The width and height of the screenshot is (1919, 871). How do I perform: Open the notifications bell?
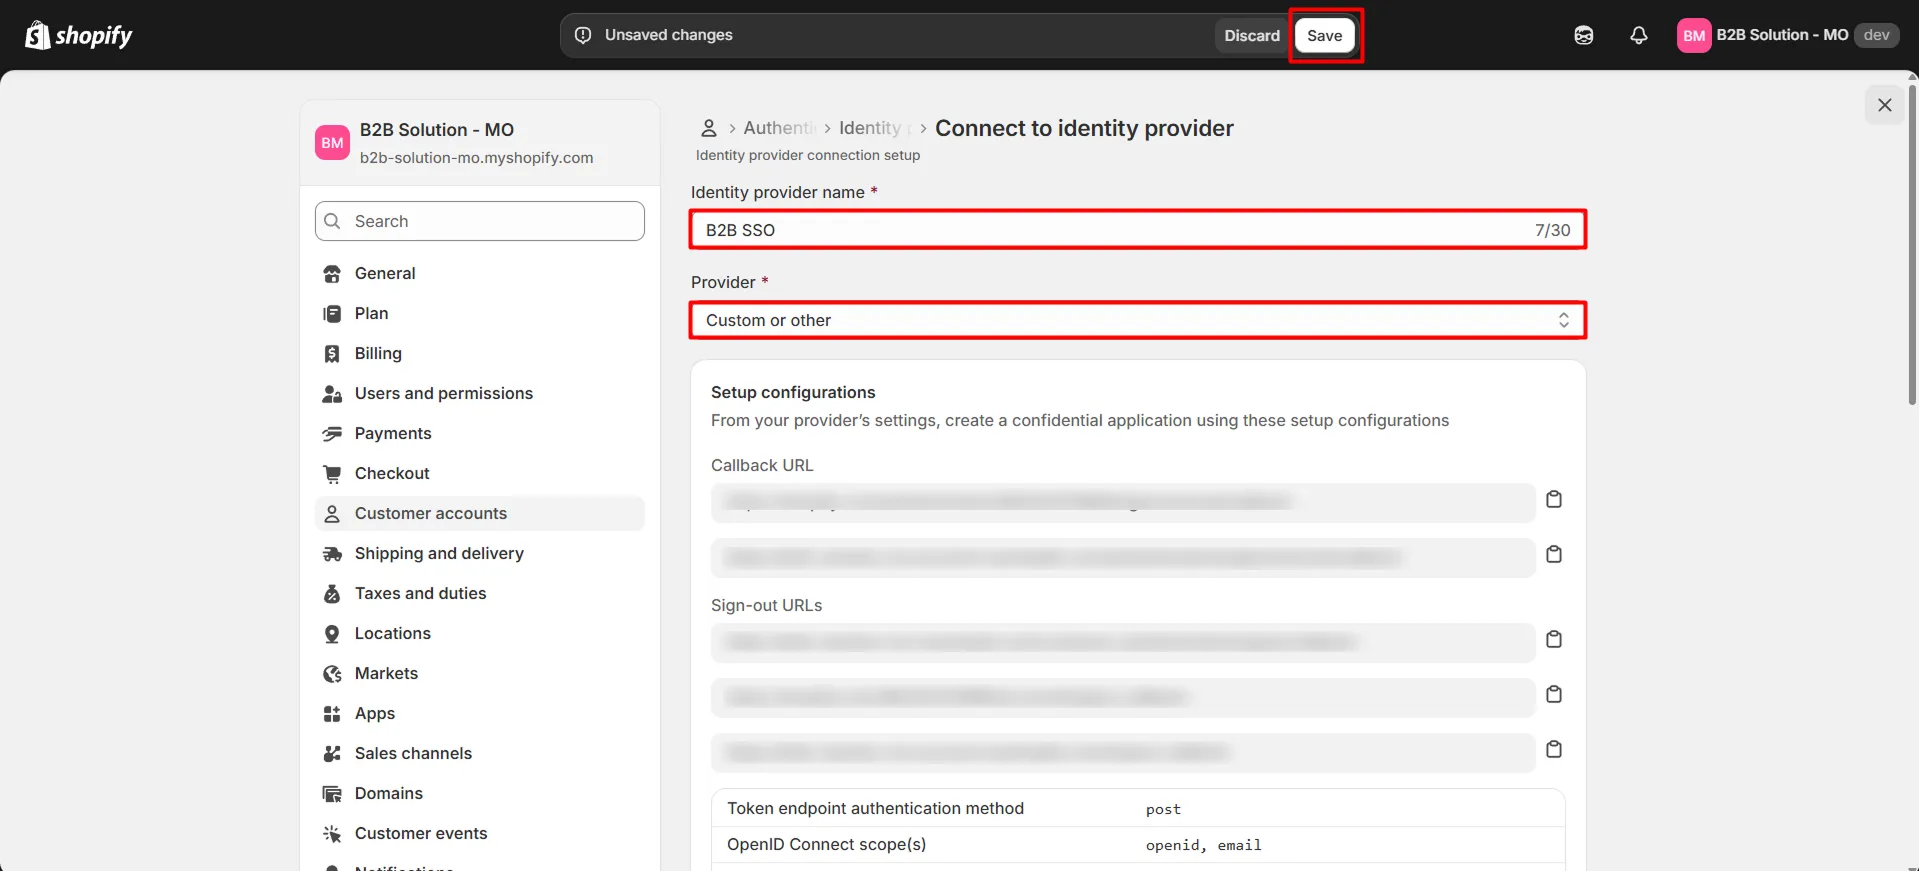click(x=1639, y=35)
